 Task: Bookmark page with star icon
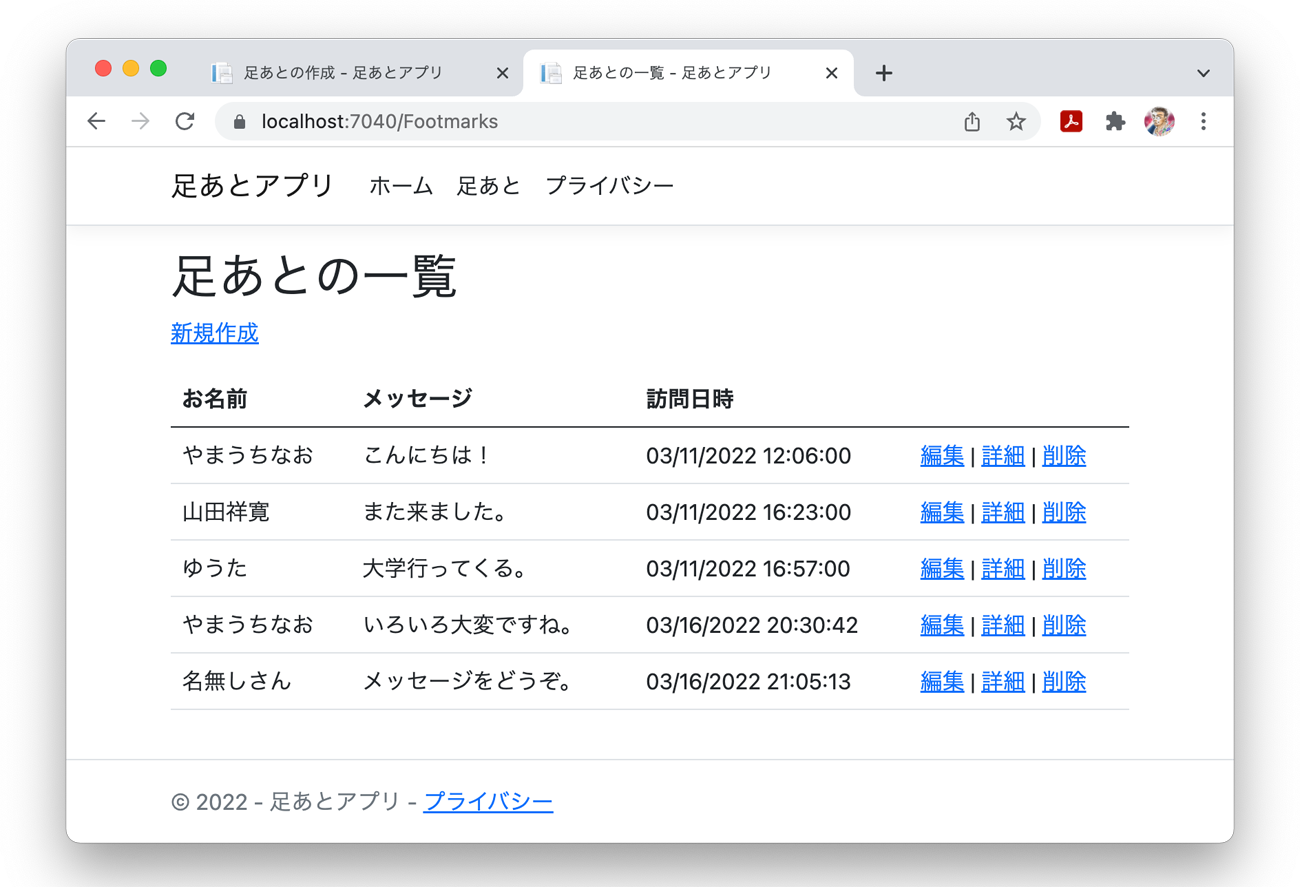coord(1016,121)
